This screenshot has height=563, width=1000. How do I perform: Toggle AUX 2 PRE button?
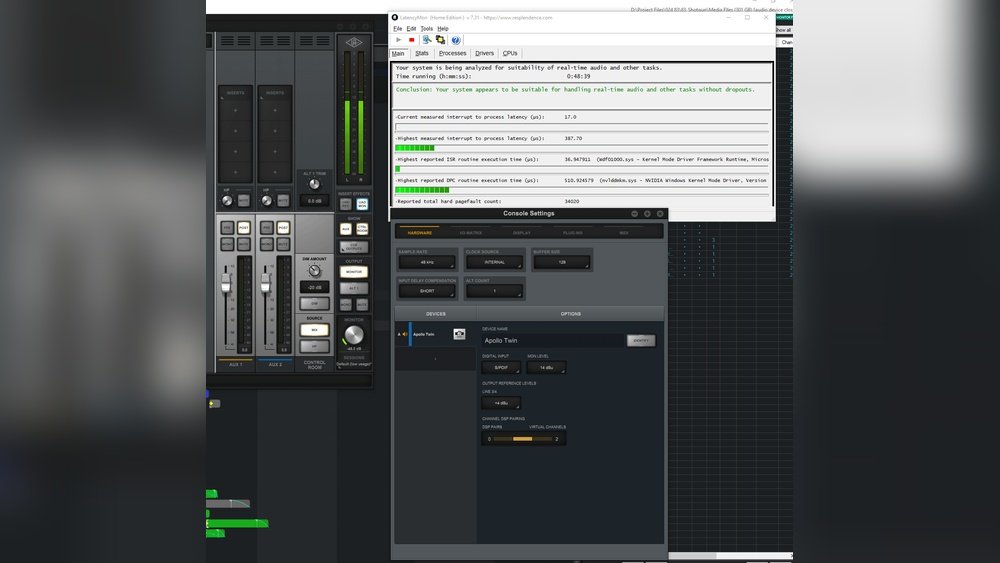267,228
